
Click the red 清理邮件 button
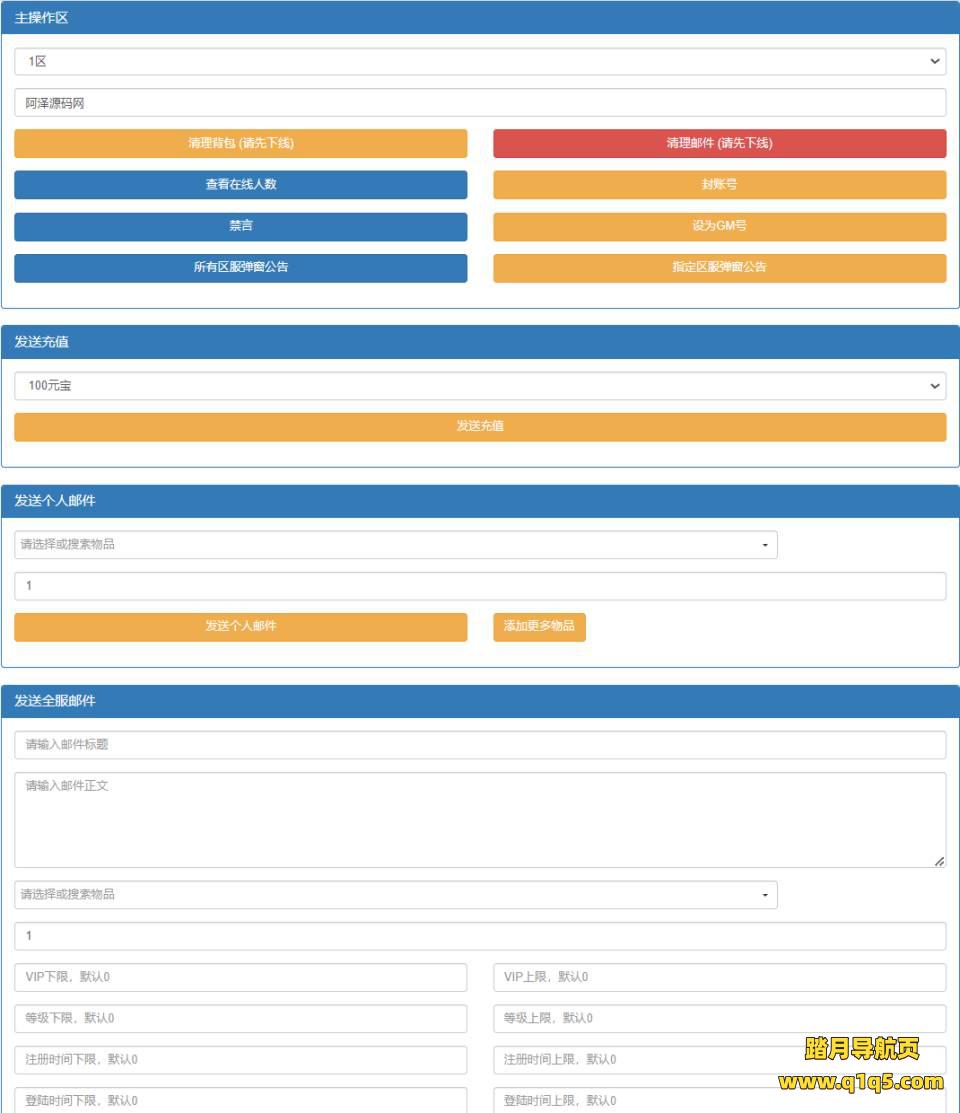coord(719,144)
